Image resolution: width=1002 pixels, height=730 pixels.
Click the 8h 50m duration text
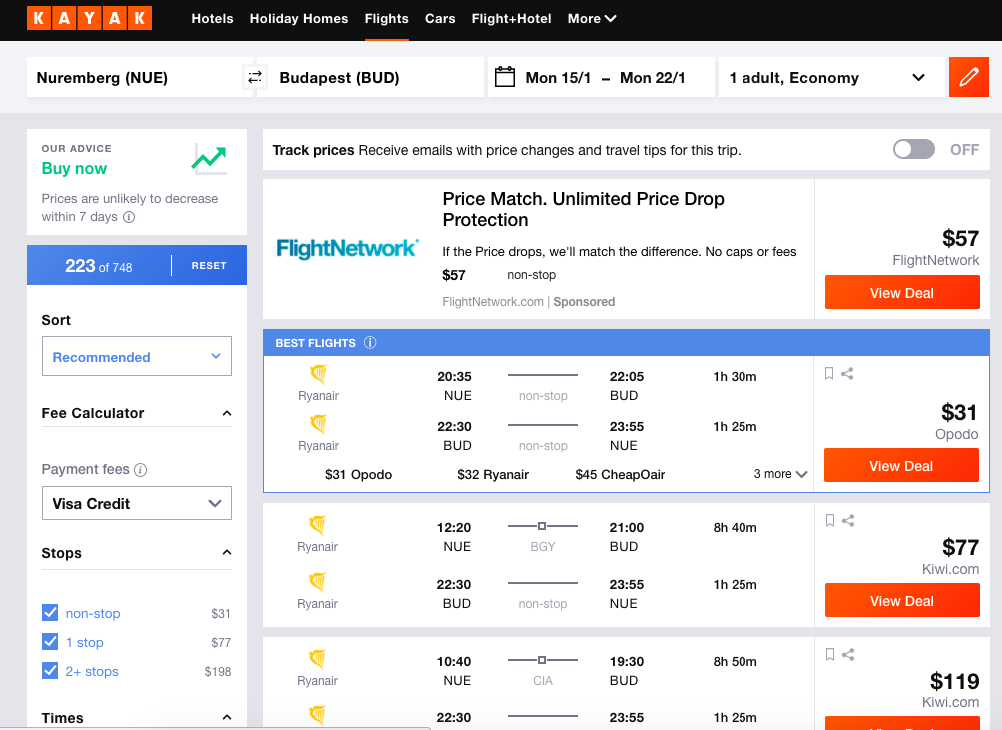coord(735,662)
